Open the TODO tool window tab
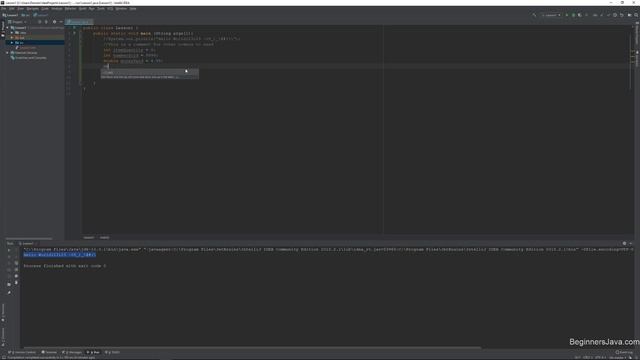Viewport: 640px width, 360px height. click(x=112, y=352)
